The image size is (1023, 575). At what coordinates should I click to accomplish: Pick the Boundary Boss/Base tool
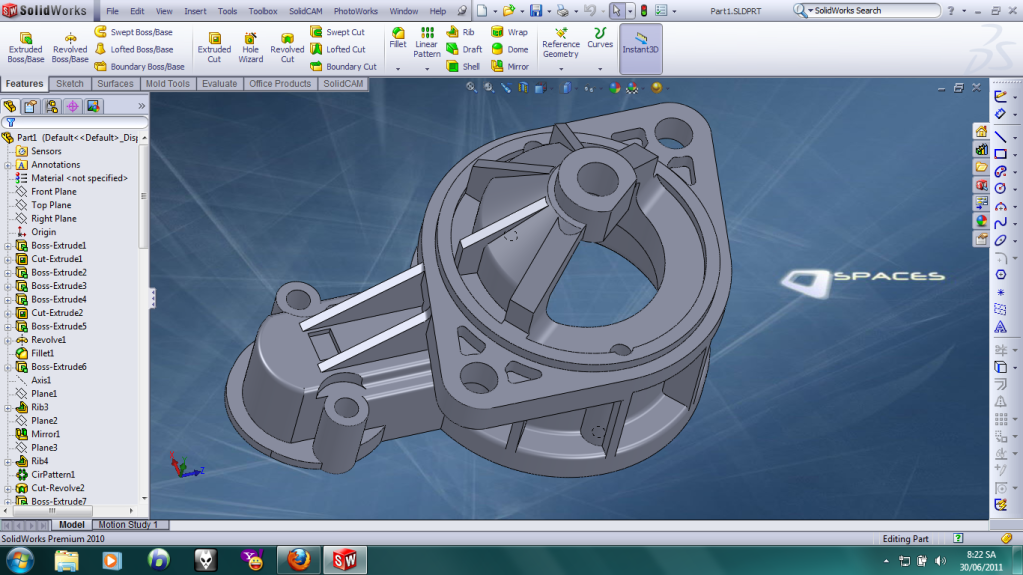pos(139,67)
